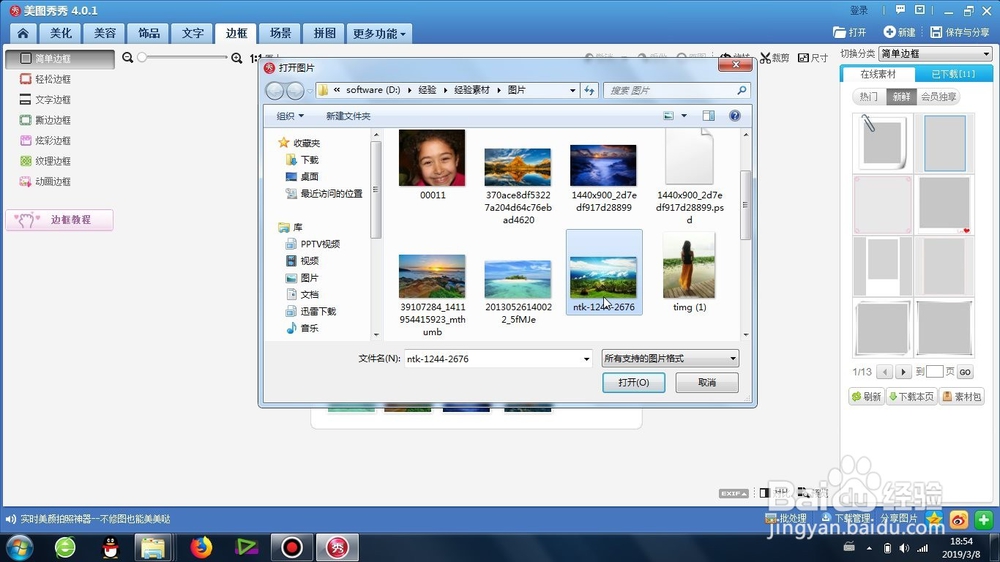Select the 裁剪 crop tool
Screen dimensions: 1000x562
point(774,58)
